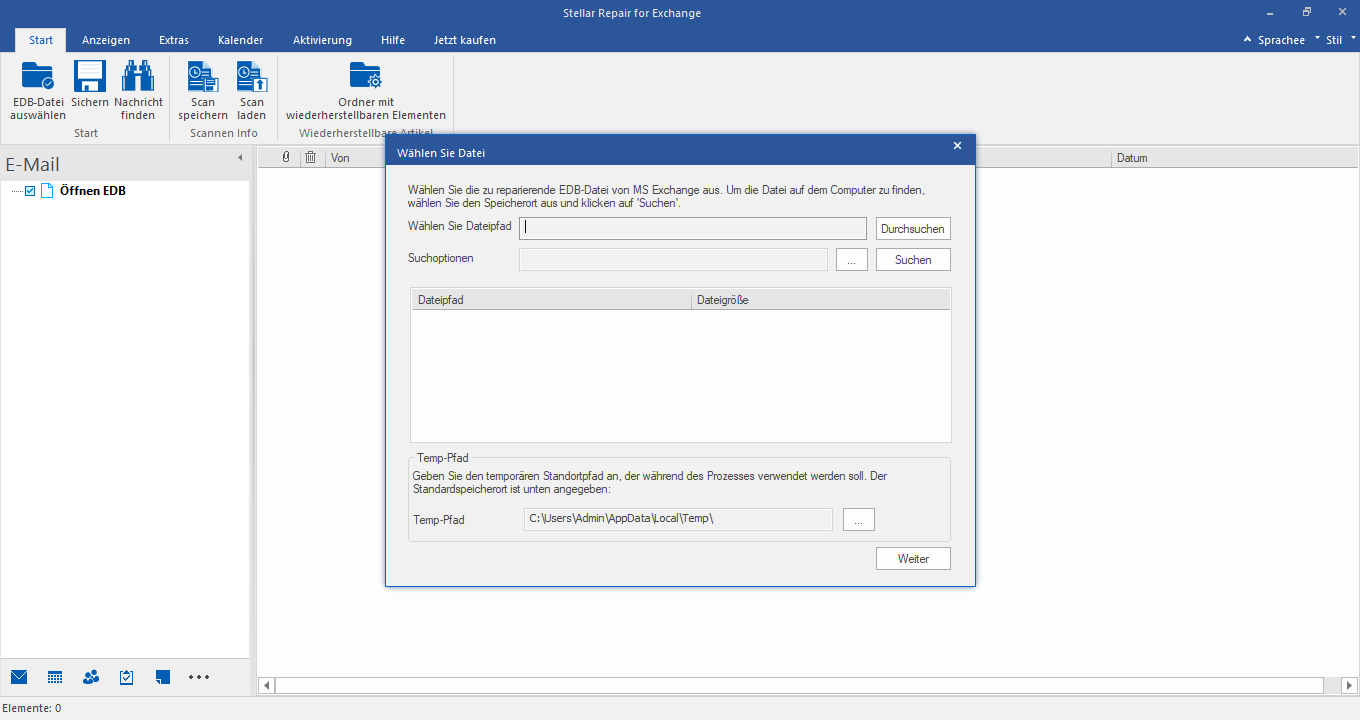Sort by Dateigröße column header
Image resolution: width=1360 pixels, height=720 pixels.
(820, 300)
